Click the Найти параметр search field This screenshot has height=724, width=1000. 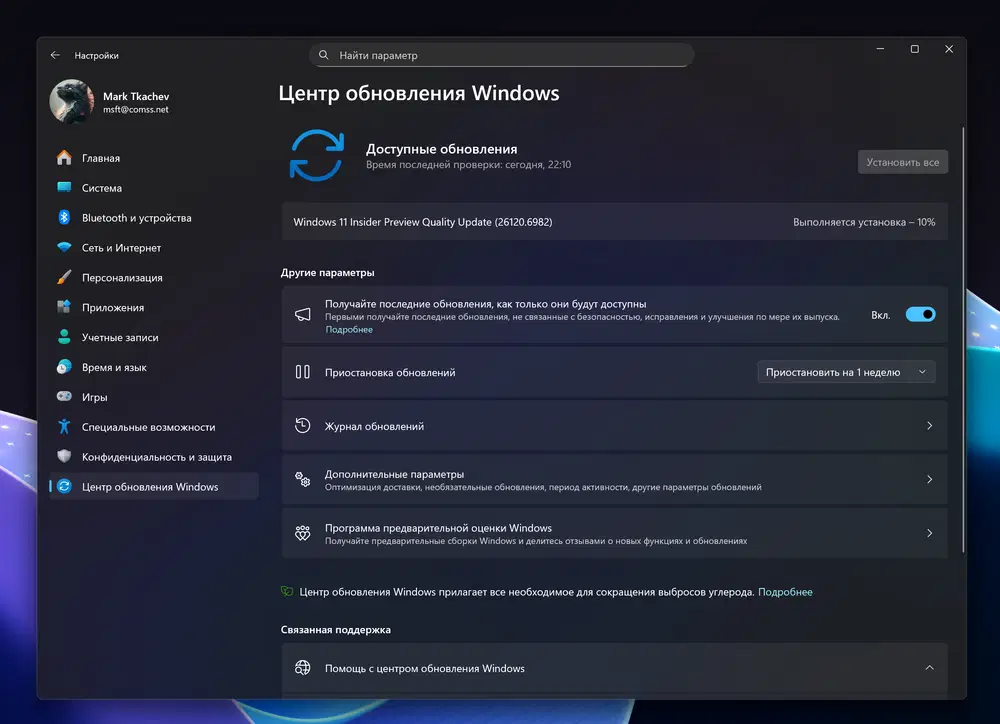point(500,54)
